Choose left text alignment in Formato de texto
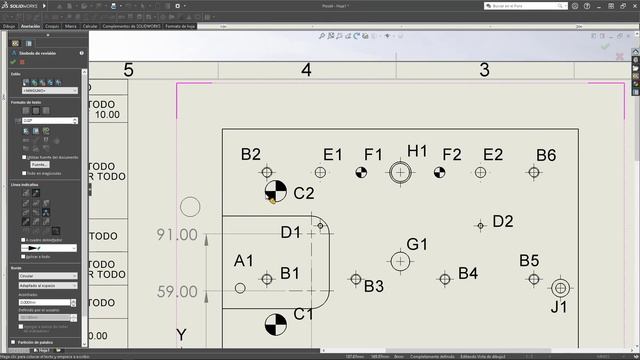This screenshot has width=640, height=360. (26, 111)
